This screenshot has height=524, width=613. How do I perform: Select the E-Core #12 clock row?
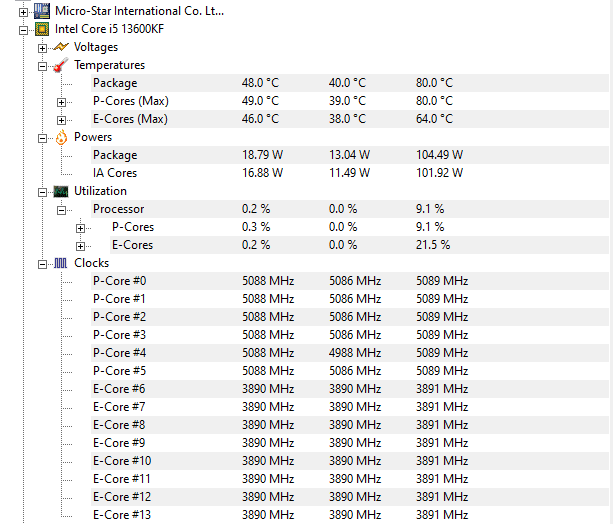pos(350,497)
